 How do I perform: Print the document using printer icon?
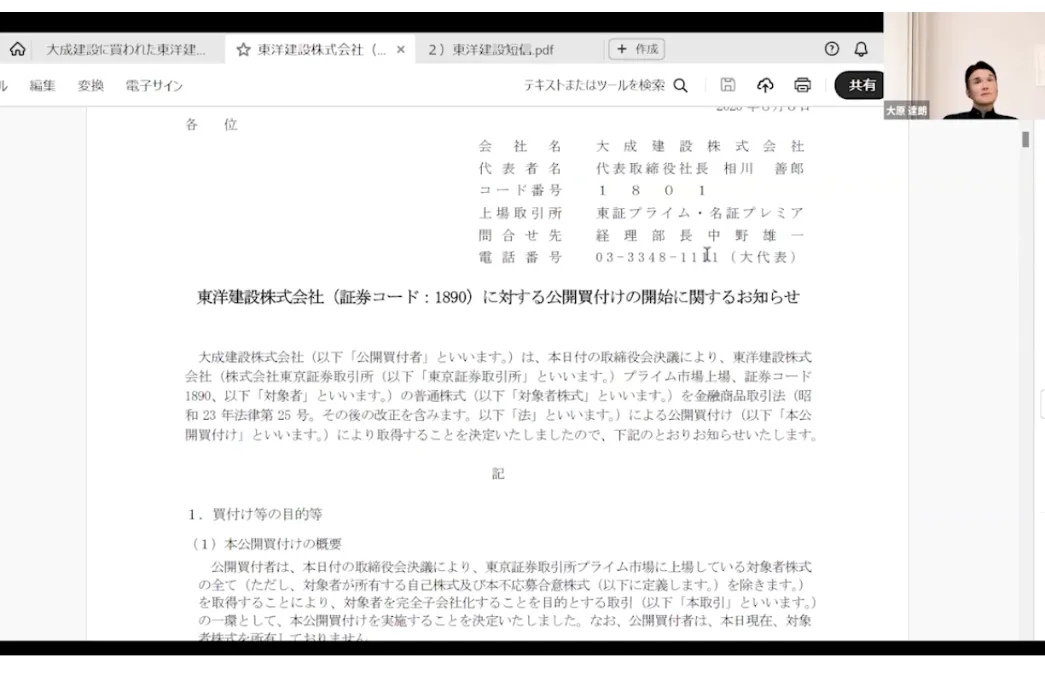802,85
